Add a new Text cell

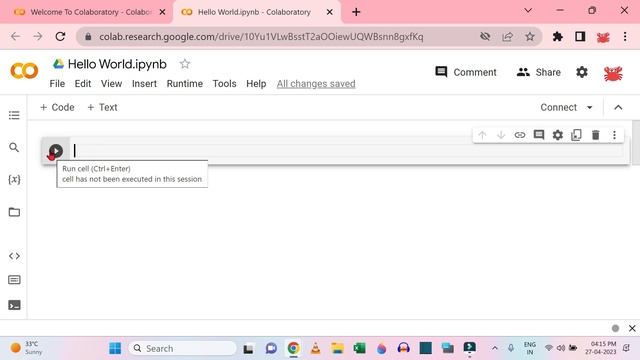point(102,107)
